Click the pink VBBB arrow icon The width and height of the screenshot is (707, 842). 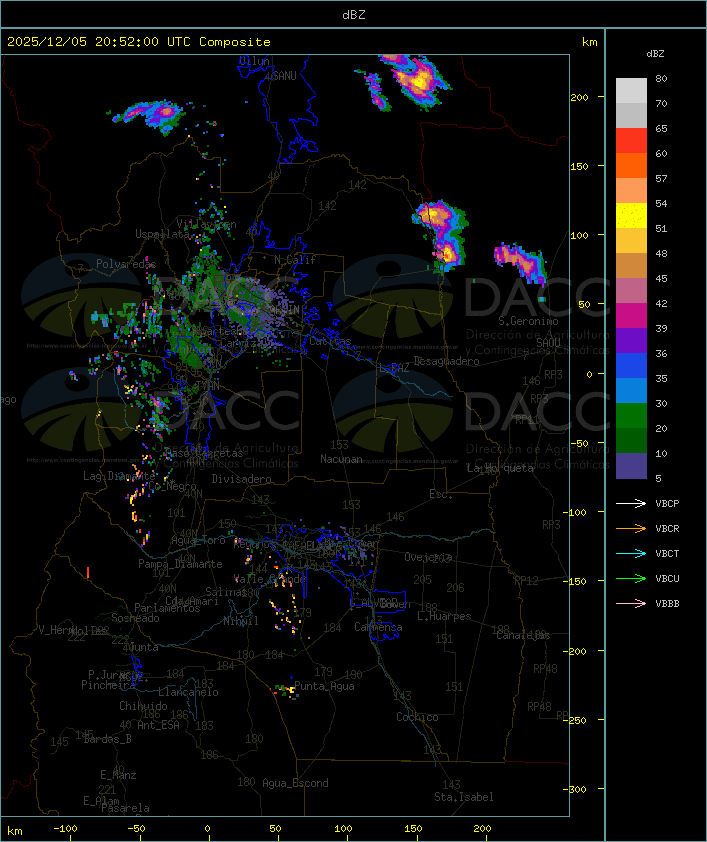click(631, 604)
